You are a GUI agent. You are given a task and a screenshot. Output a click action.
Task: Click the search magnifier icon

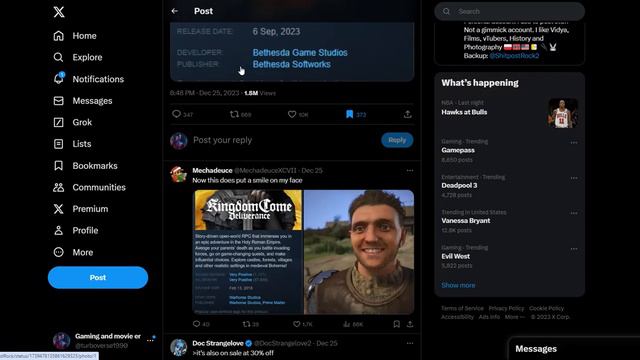coord(447,11)
